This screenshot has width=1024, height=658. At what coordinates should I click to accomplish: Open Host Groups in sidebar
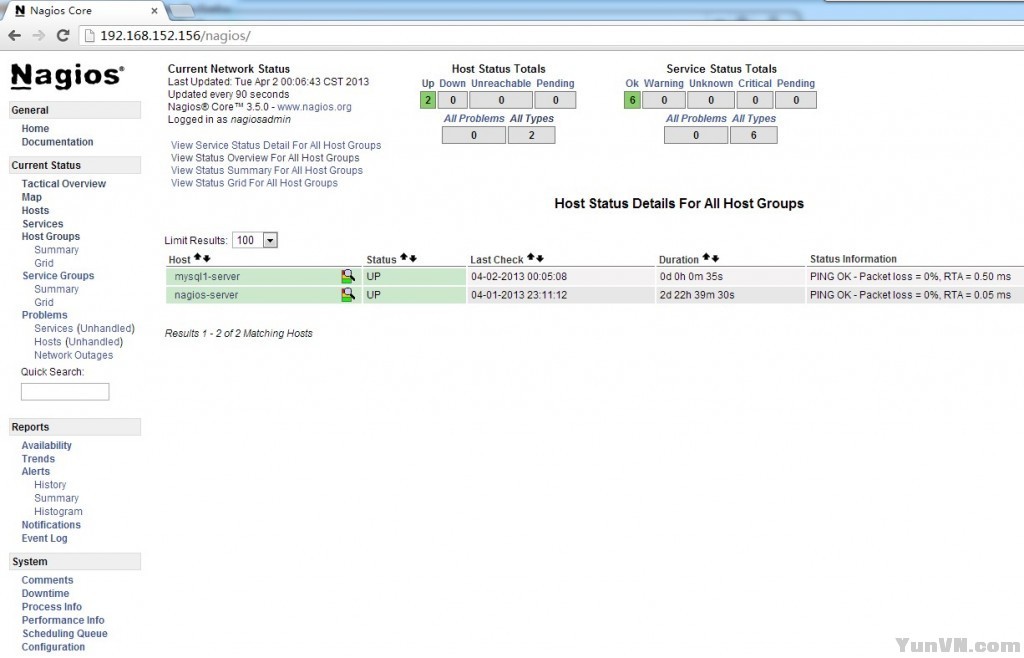(50, 236)
